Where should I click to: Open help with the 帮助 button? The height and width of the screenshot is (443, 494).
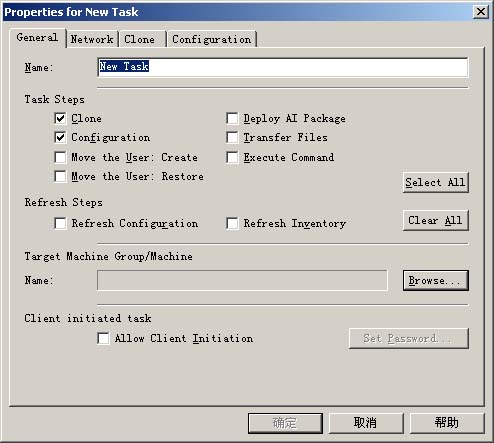447,423
